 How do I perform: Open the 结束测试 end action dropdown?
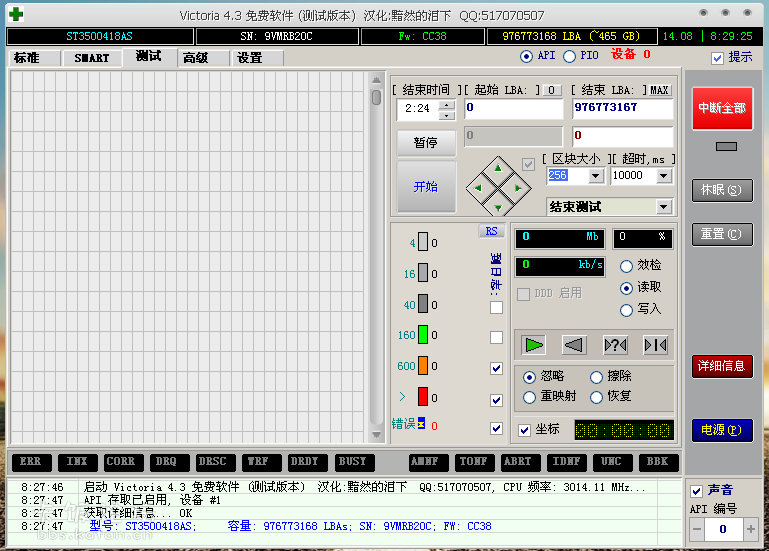click(x=664, y=207)
